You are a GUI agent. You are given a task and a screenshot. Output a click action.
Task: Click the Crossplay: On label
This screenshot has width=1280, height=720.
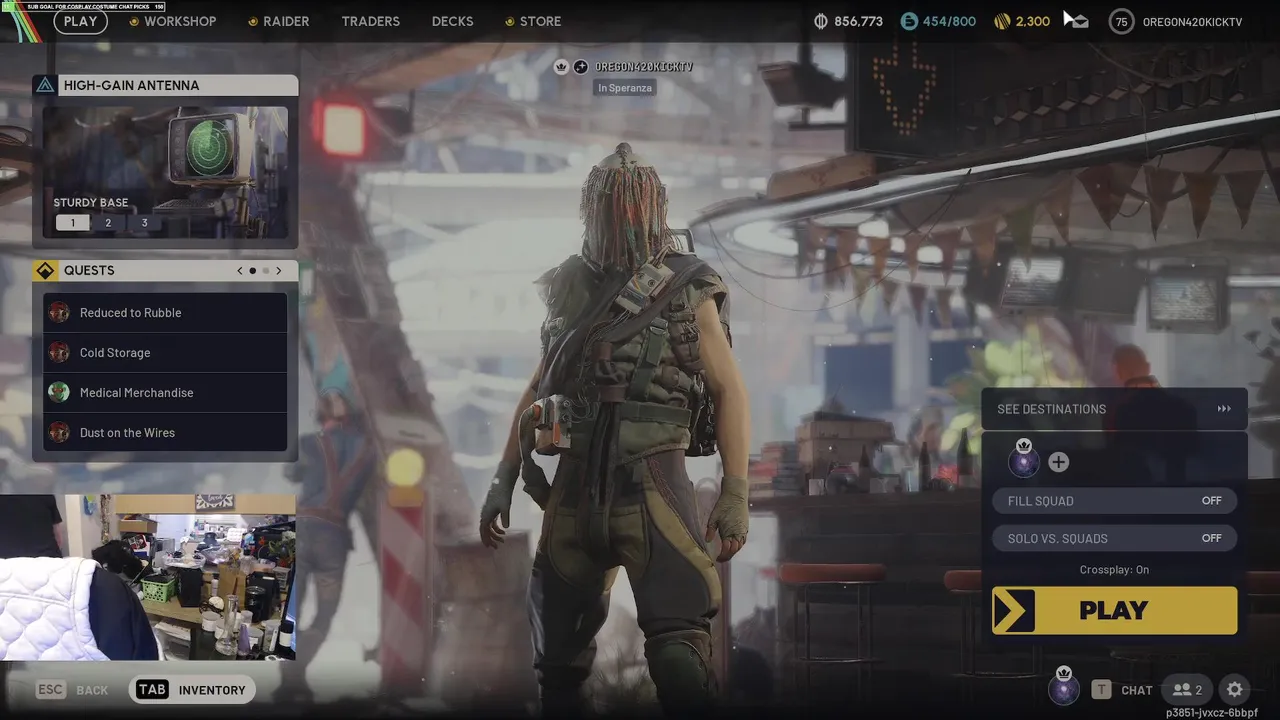coord(1114,570)
